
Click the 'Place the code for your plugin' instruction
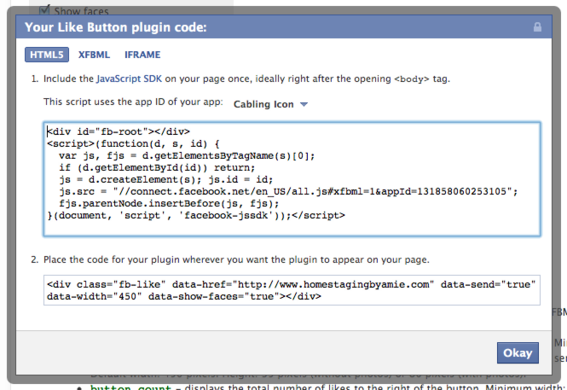(236, 260)
